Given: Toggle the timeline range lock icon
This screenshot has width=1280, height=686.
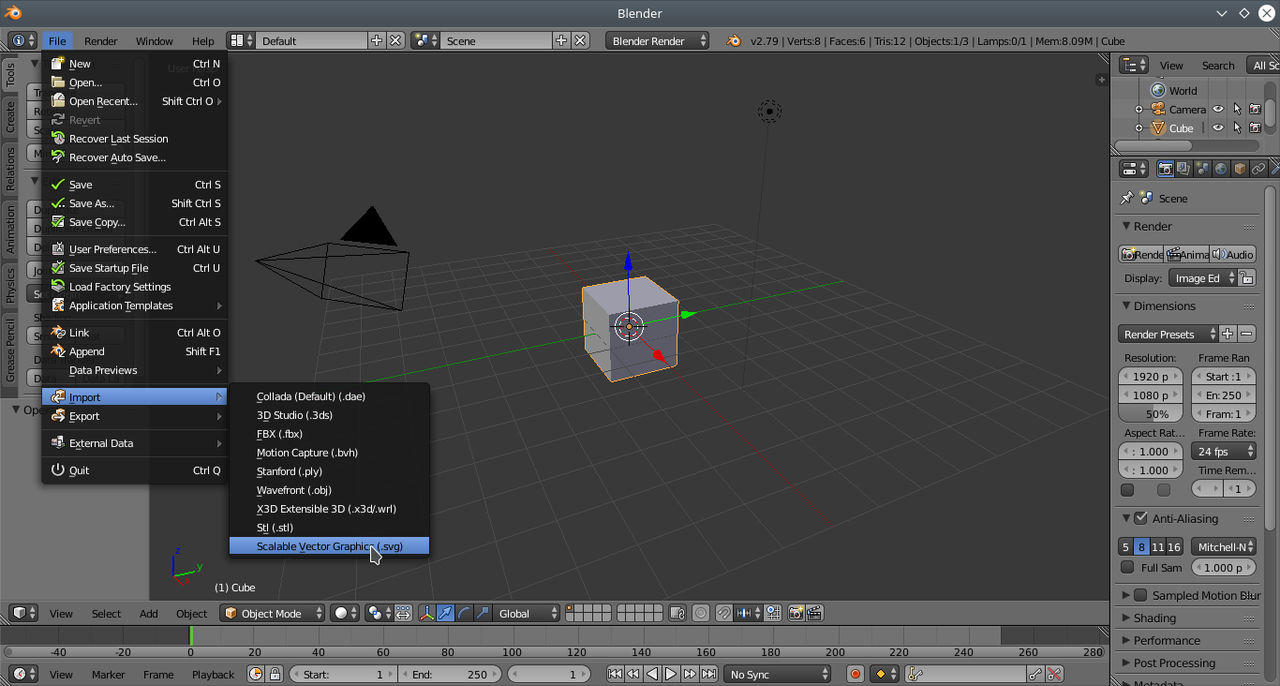Looking at the screenshot, I should (275, 674).
